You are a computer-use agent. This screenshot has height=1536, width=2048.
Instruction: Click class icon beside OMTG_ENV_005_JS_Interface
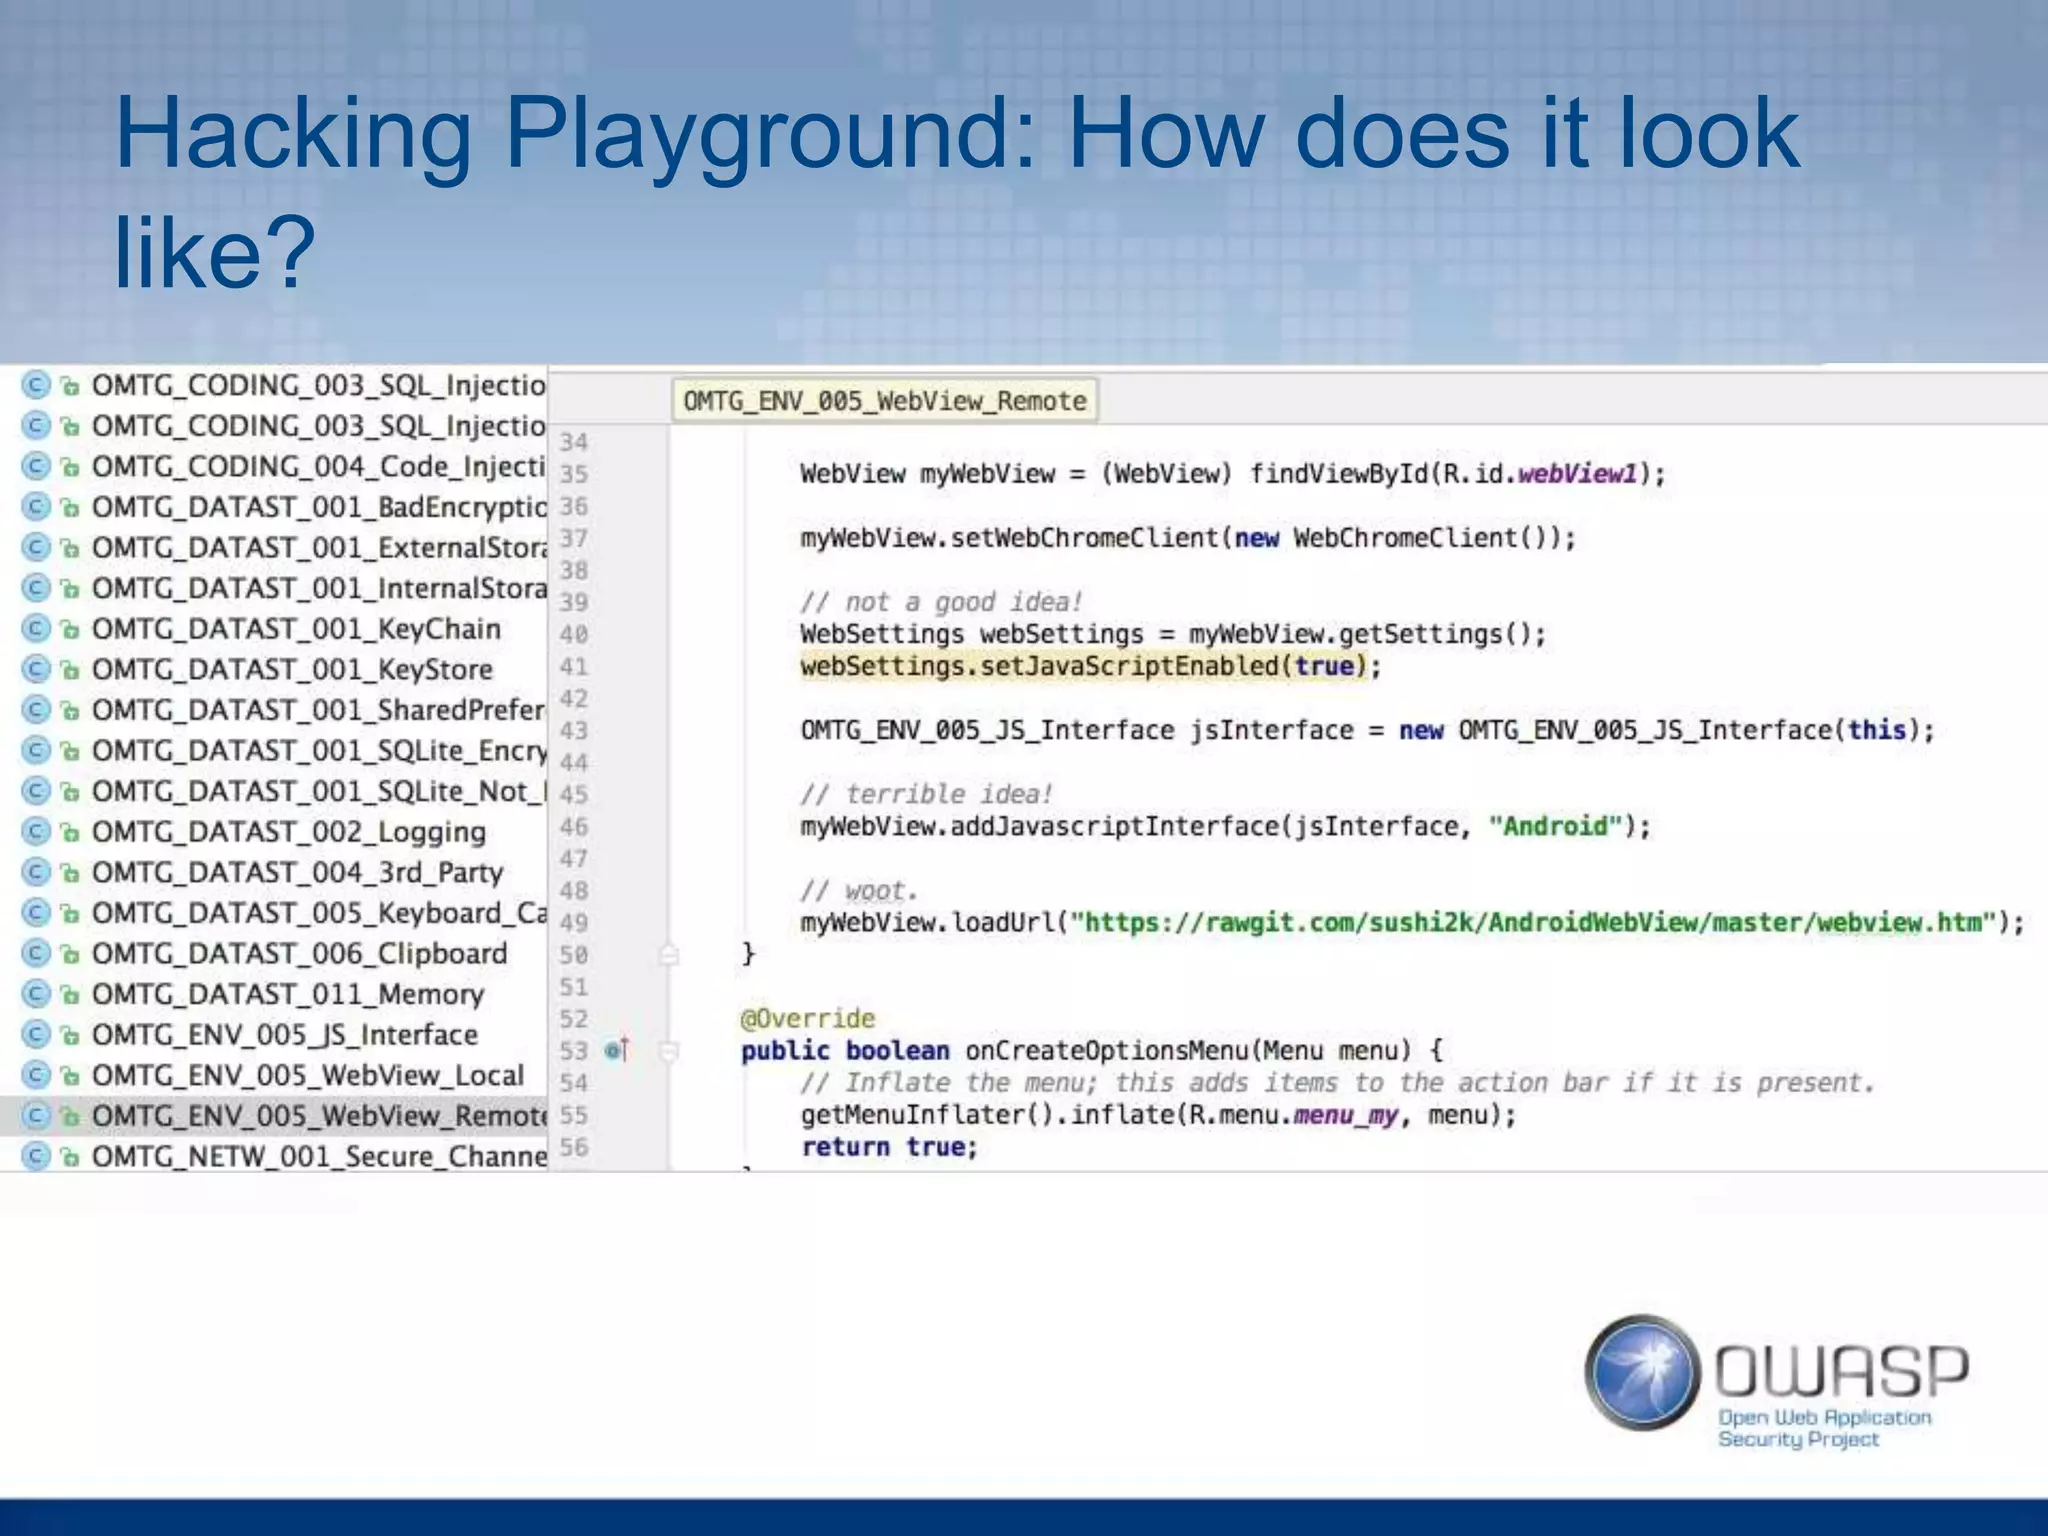pyautogui.click(x=36, y=1034)
